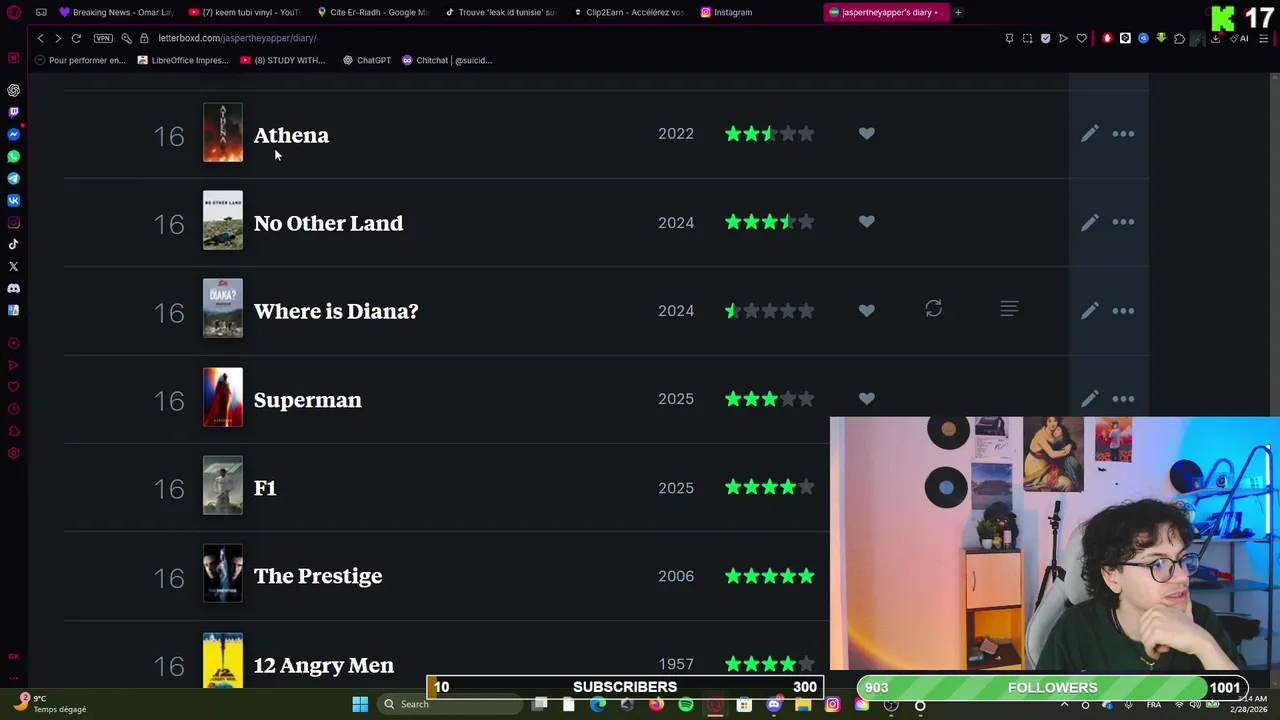Open Chitchat bookmark

[x=447, y=60]
